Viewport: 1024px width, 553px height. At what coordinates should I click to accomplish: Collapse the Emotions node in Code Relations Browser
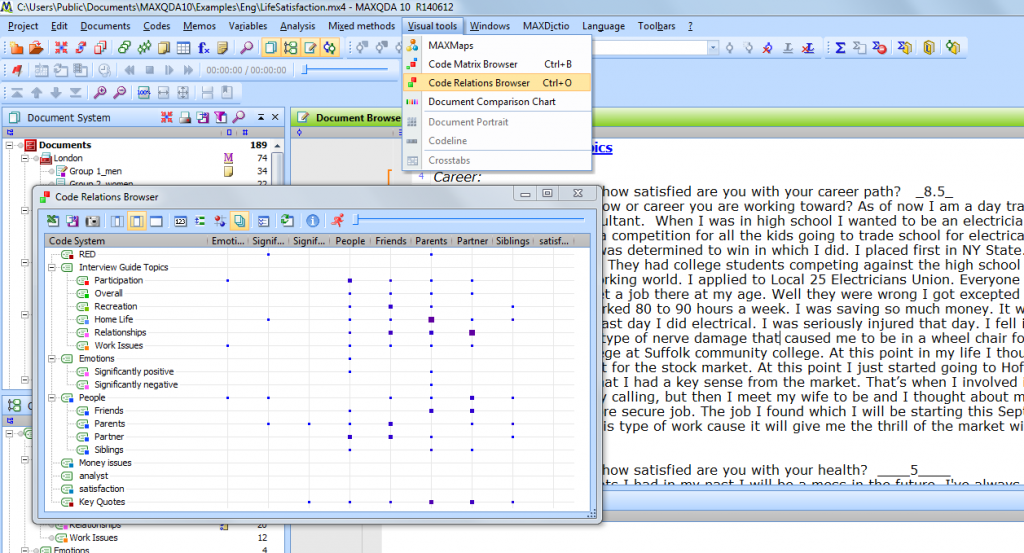click(52, 359)
